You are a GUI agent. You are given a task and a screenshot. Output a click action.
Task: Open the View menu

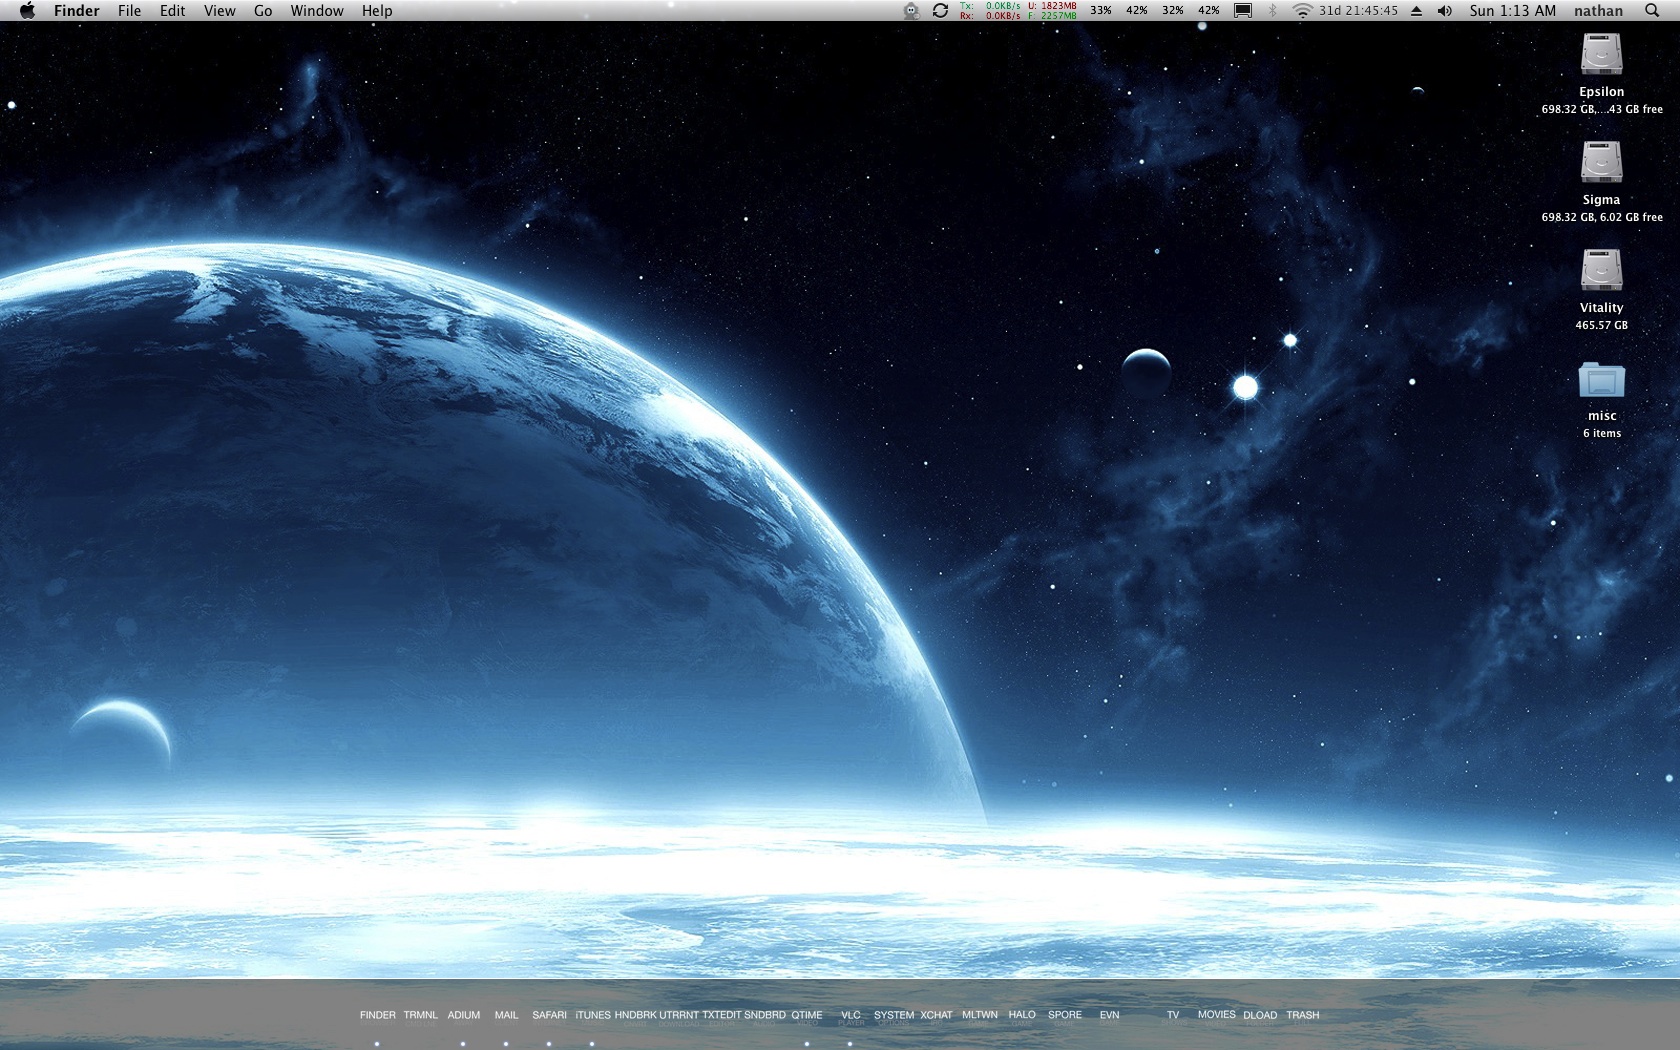pyautogui.click(x=220, y=11)
